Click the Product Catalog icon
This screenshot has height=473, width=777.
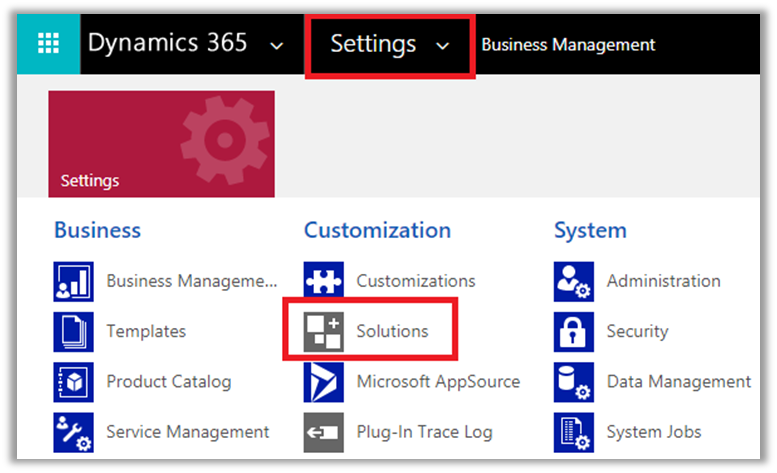[73, 382]
